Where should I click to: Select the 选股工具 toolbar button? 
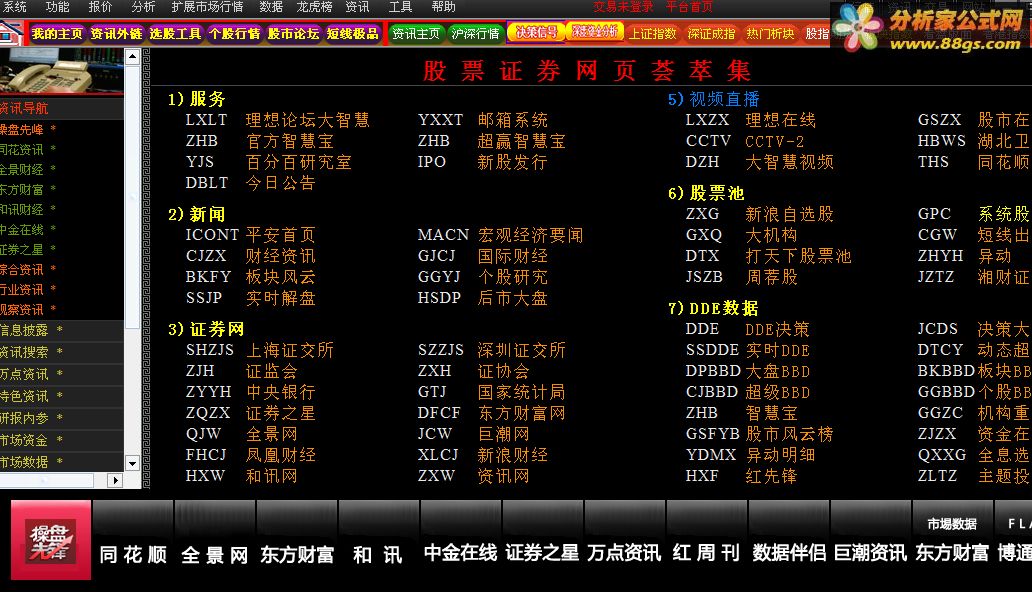pos(175,34)
